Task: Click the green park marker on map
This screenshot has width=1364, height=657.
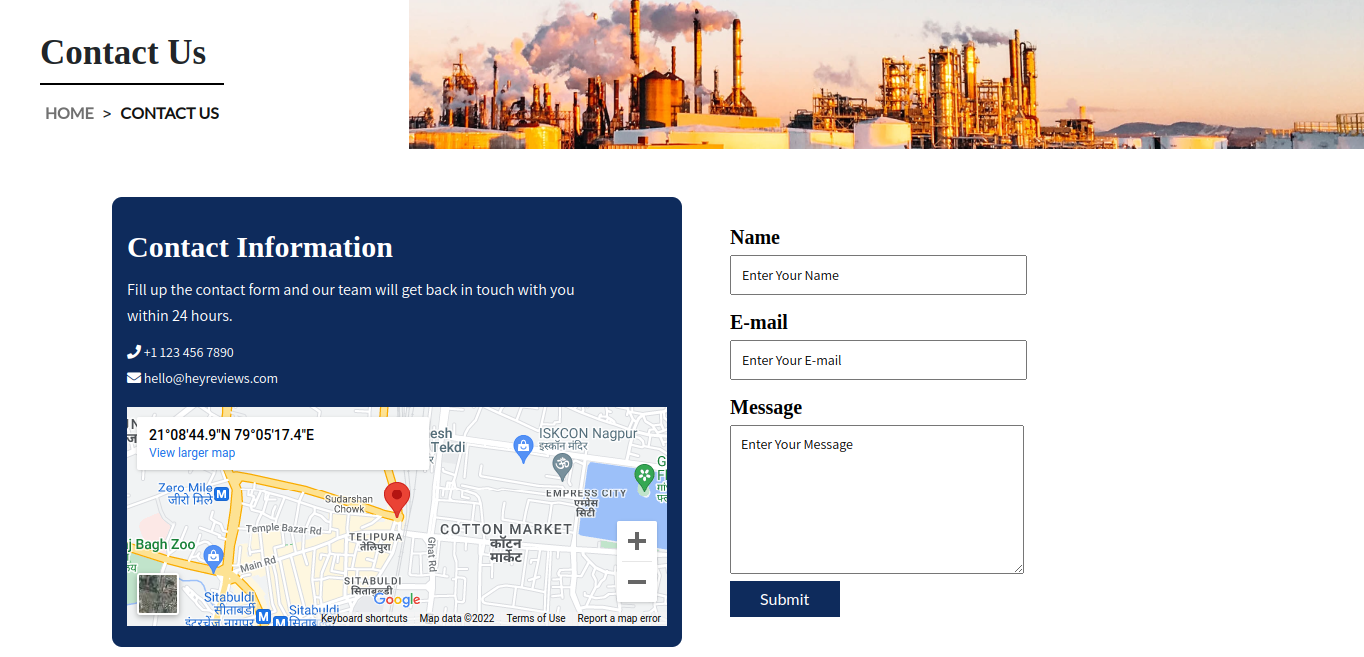Action: coord(645,477)
